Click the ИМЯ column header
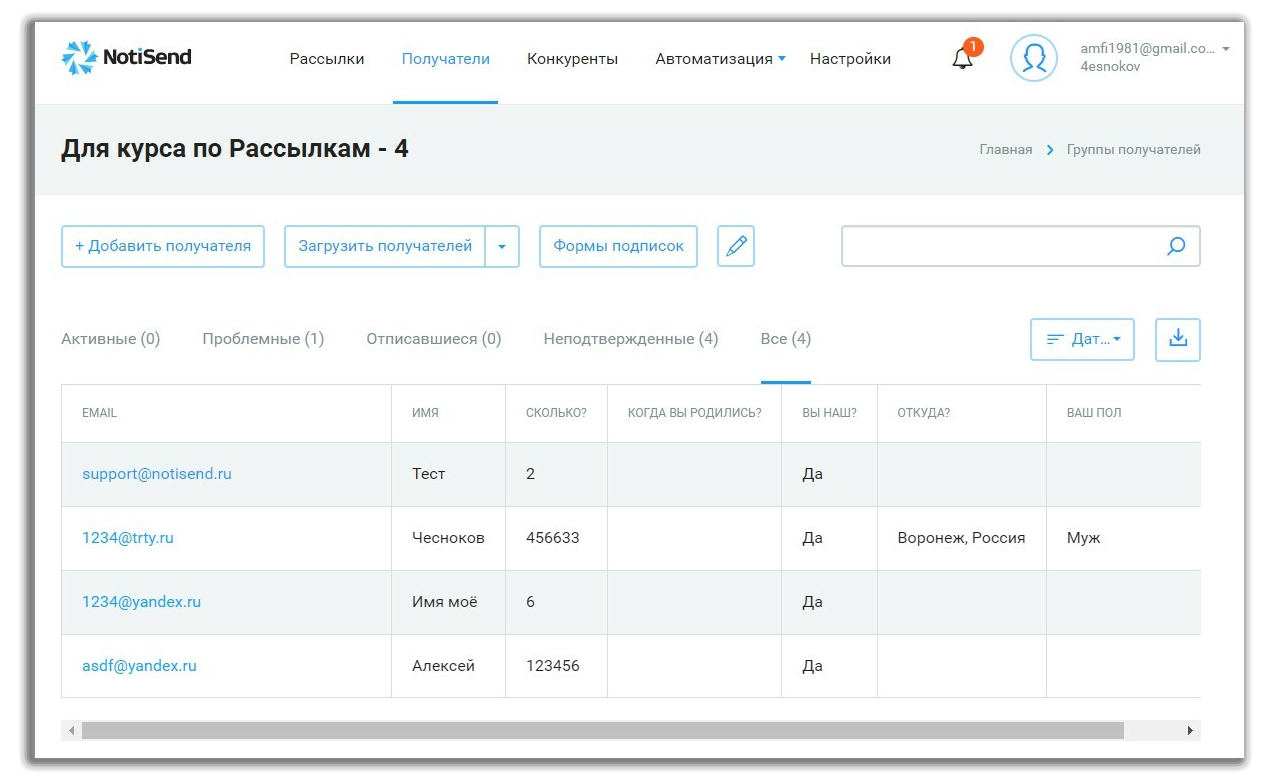The width and height of the screenshot is (1280, 780). click(425, 413)
